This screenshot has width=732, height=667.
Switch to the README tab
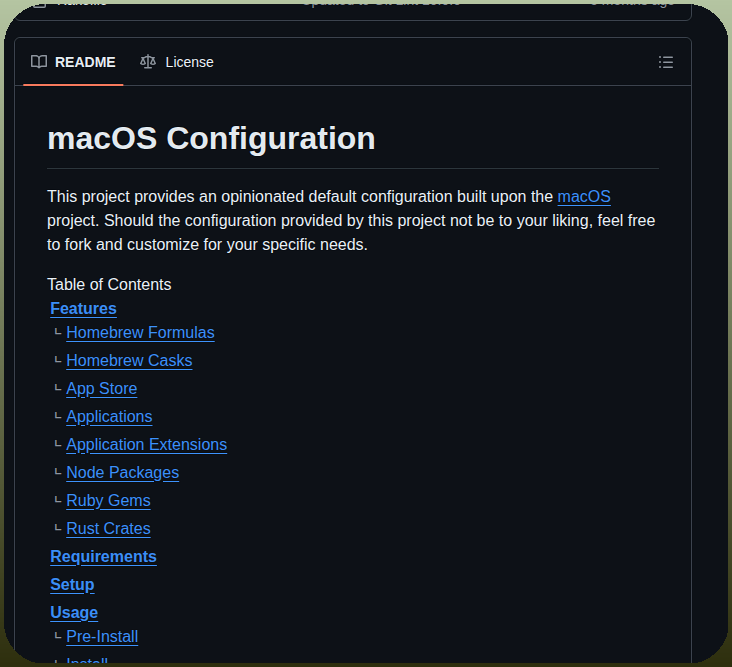point(73,62)
